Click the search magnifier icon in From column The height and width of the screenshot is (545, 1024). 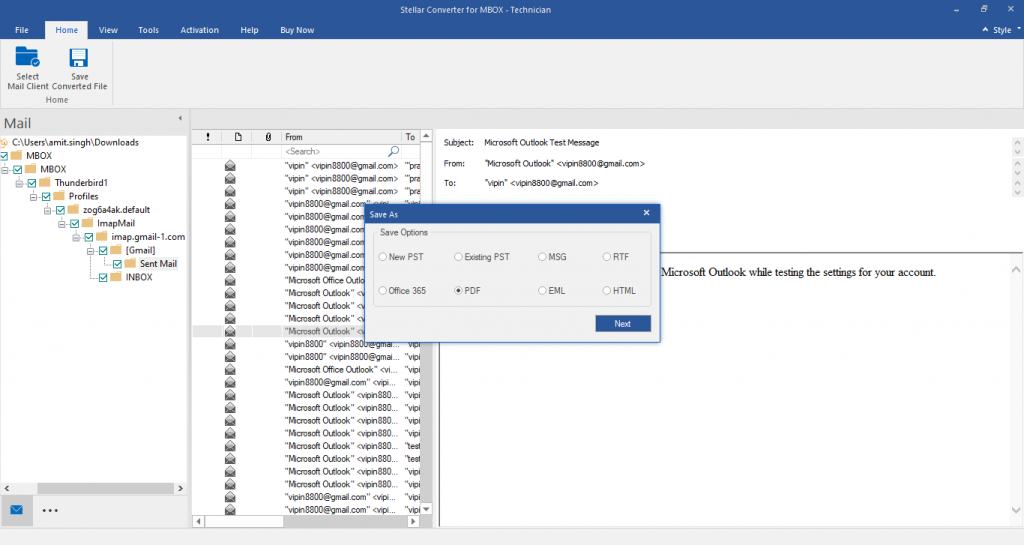click(x=393, y=151)
